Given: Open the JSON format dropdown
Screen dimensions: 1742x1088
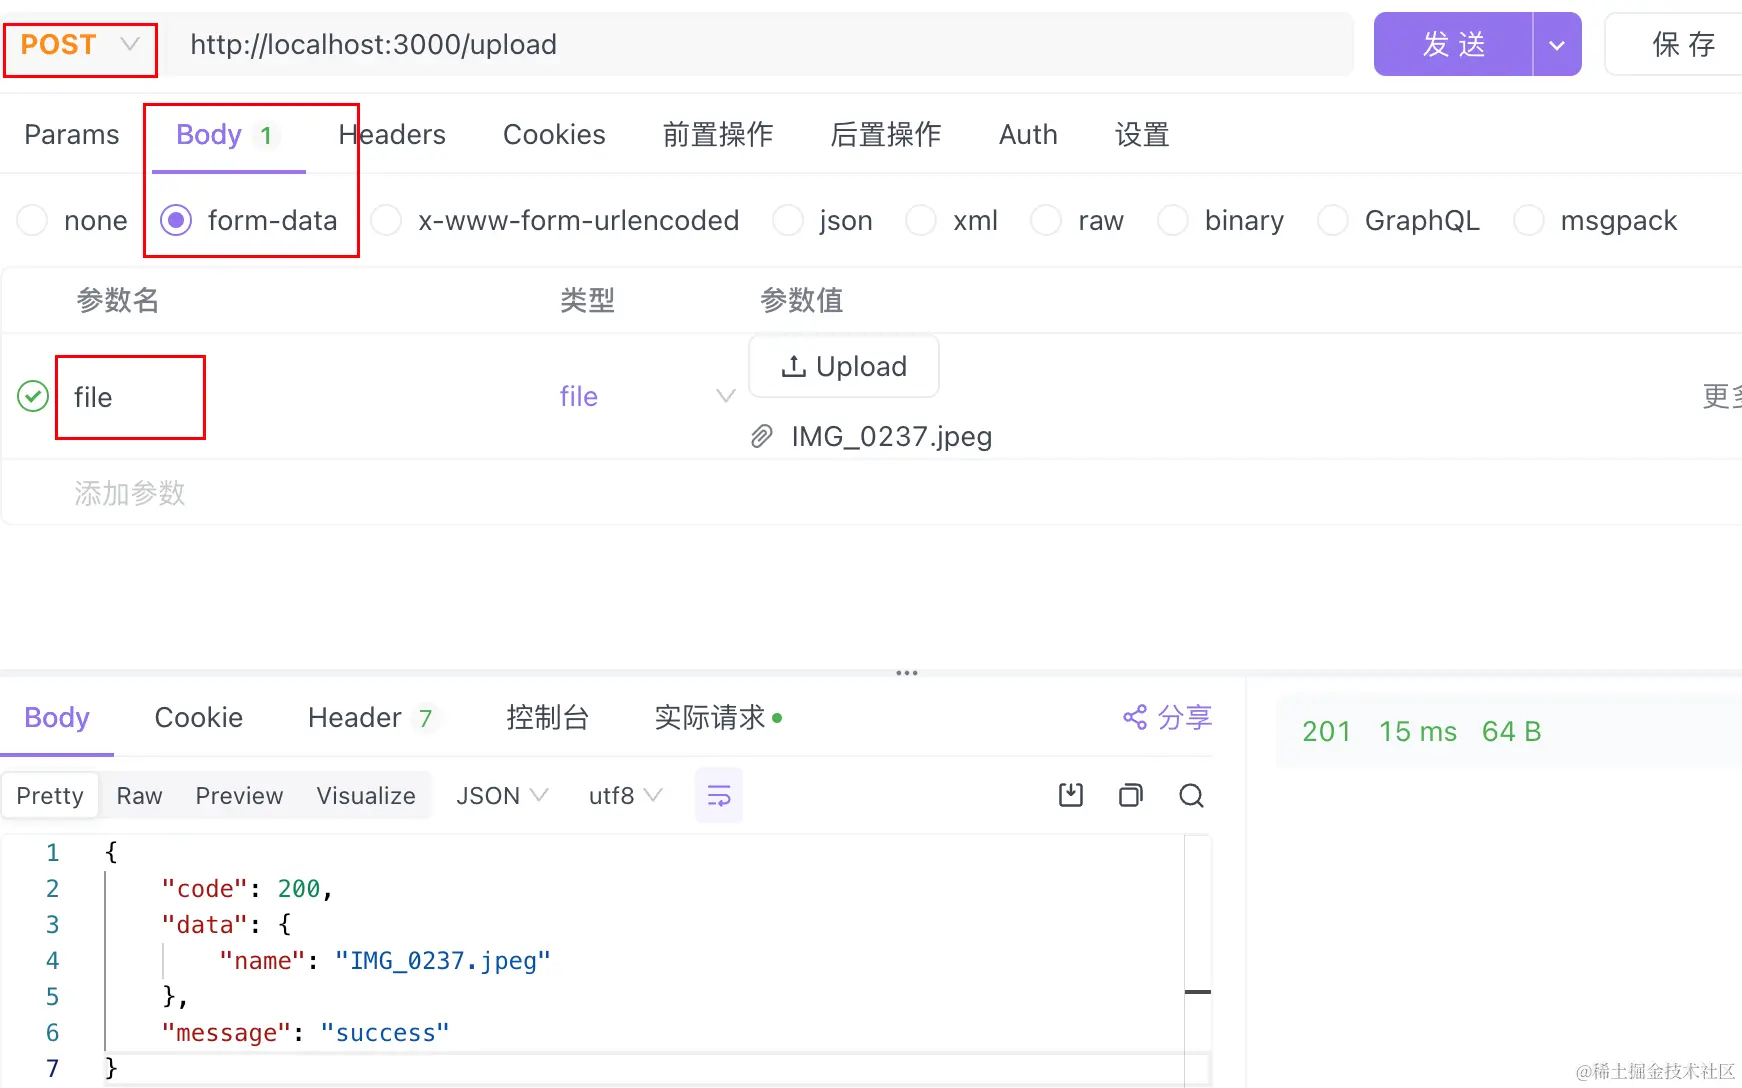Looking at the screenshot, I should point(502,795).
